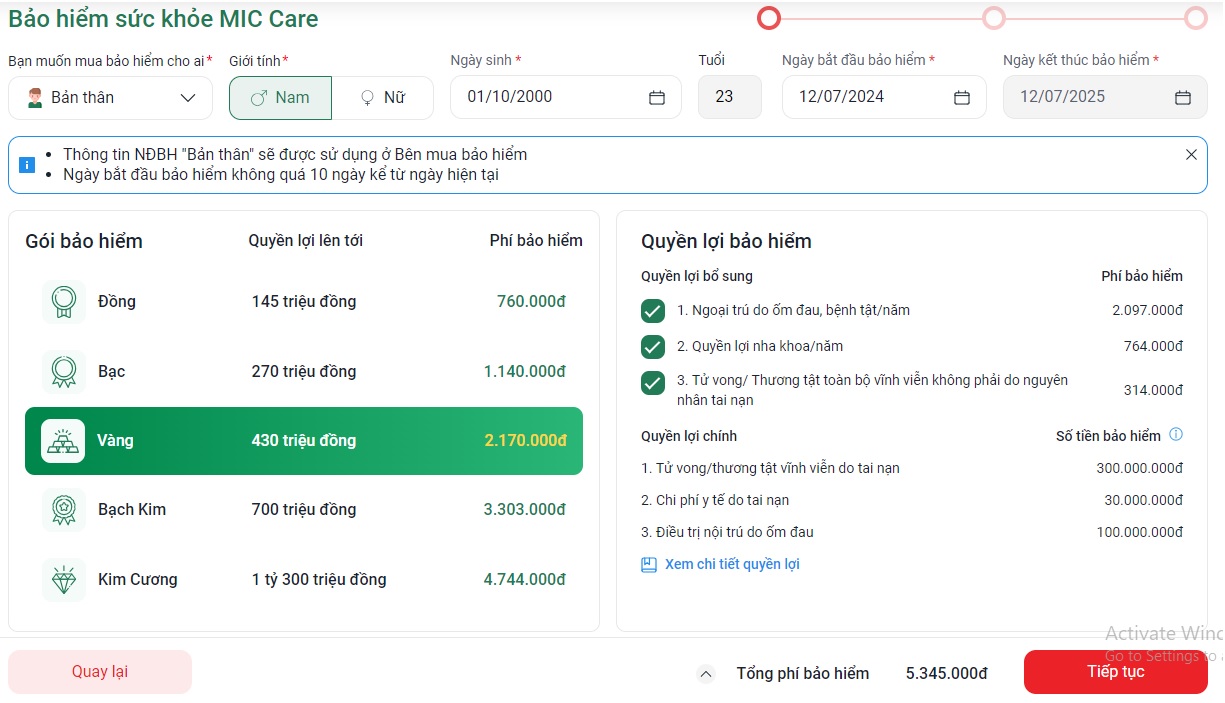Click the Kim Cương diamond icon
The height and width of the screenshot is (703, 1225).
pos(63,579)
